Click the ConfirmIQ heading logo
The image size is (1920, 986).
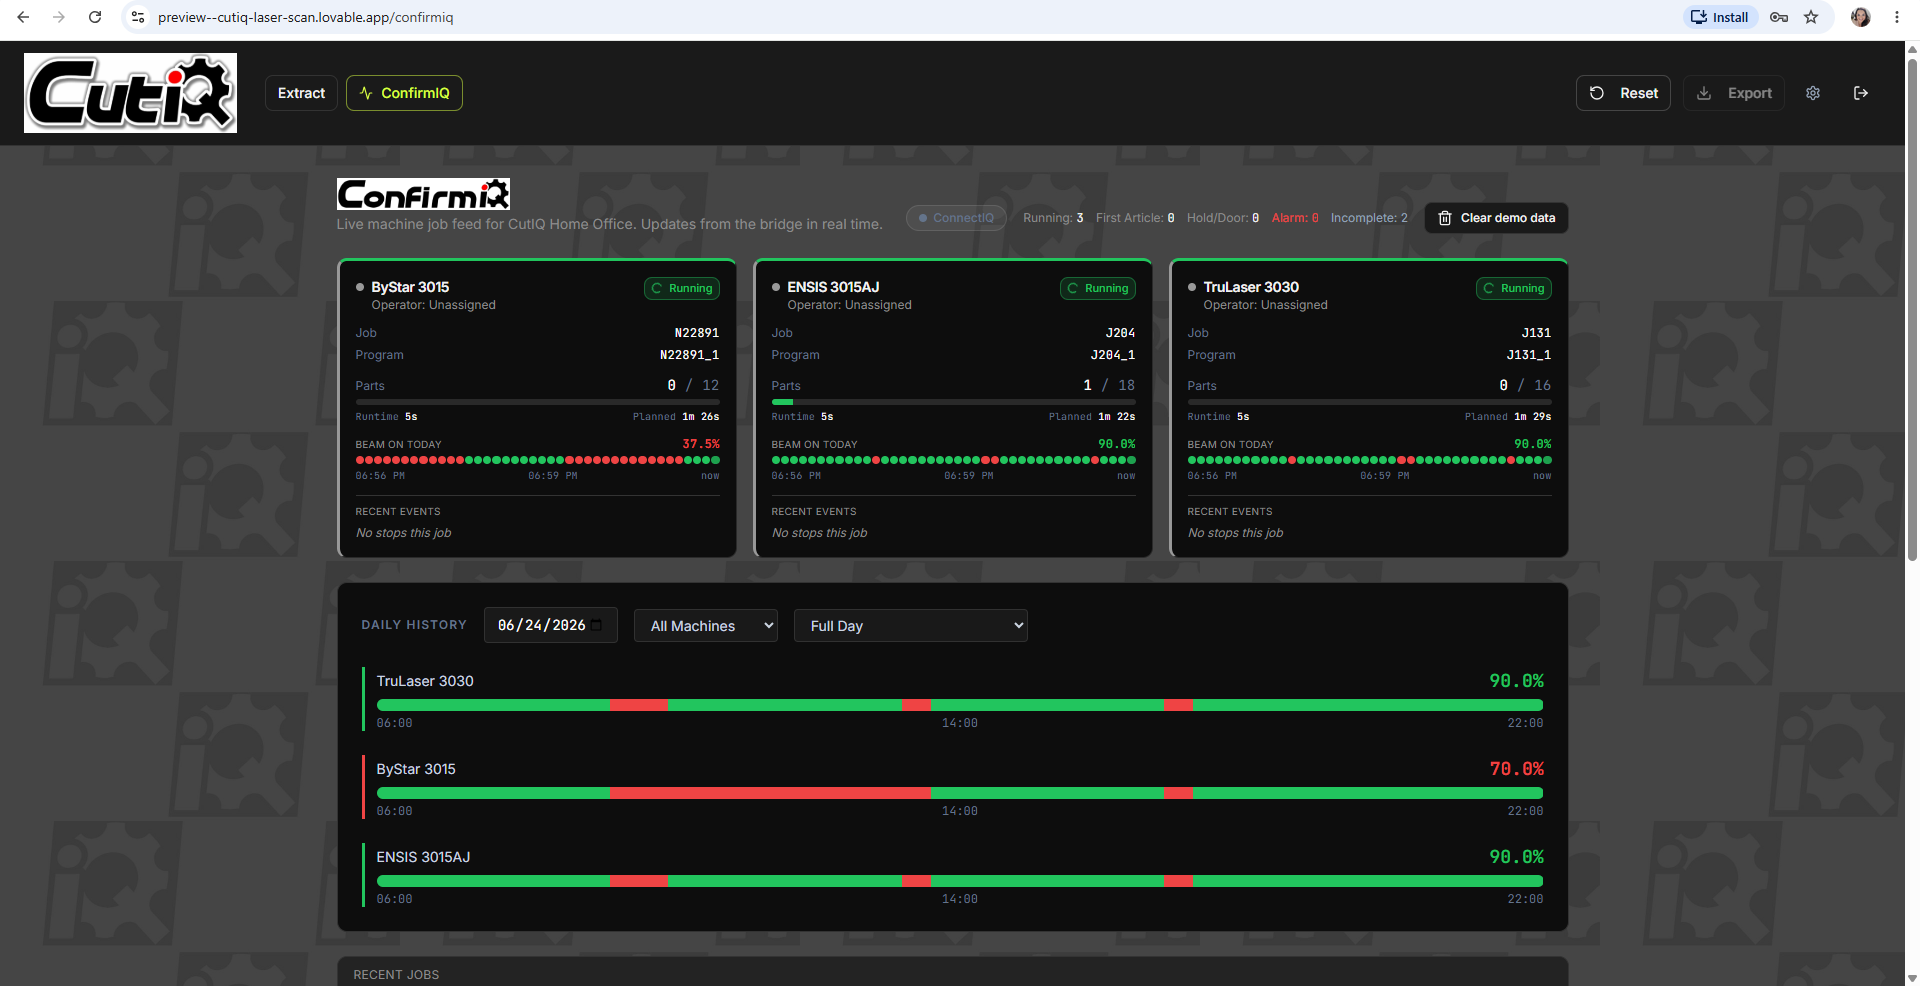point(423,194)
